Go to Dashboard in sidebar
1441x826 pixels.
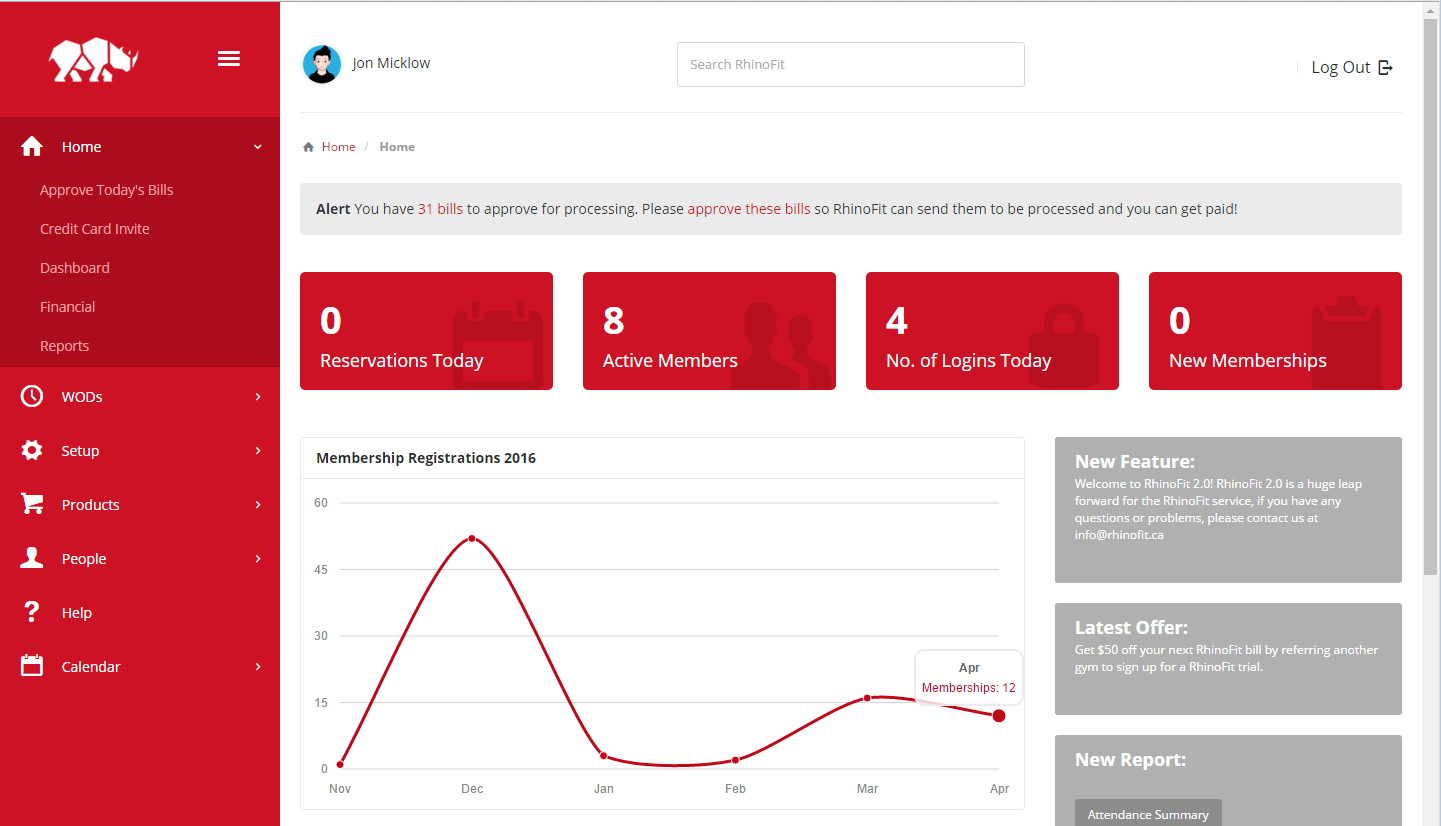pyautogui.click(x=75, y=268)
